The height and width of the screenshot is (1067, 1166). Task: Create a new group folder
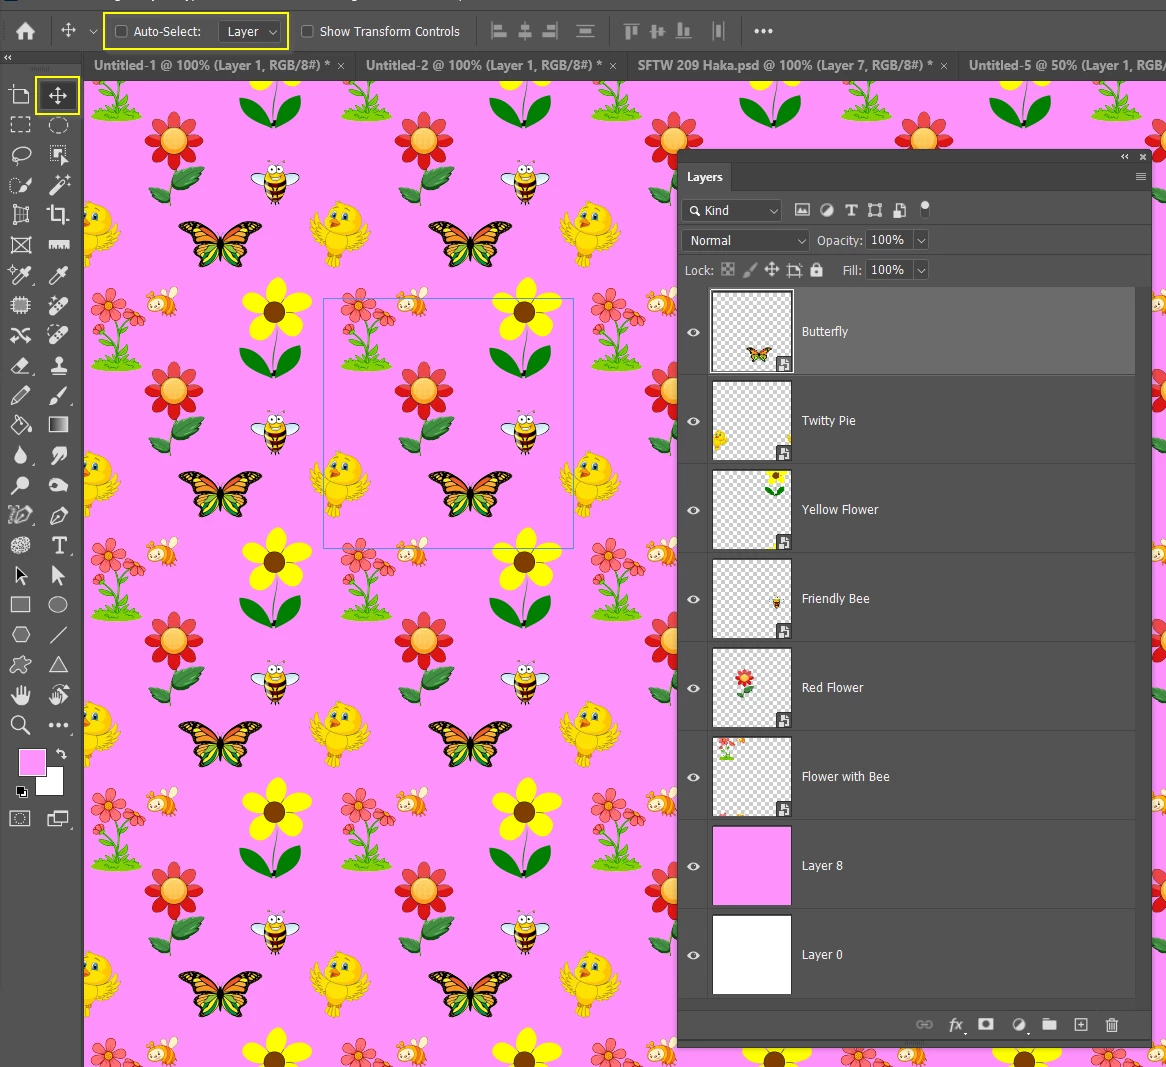click(x=1049, y=1025)
